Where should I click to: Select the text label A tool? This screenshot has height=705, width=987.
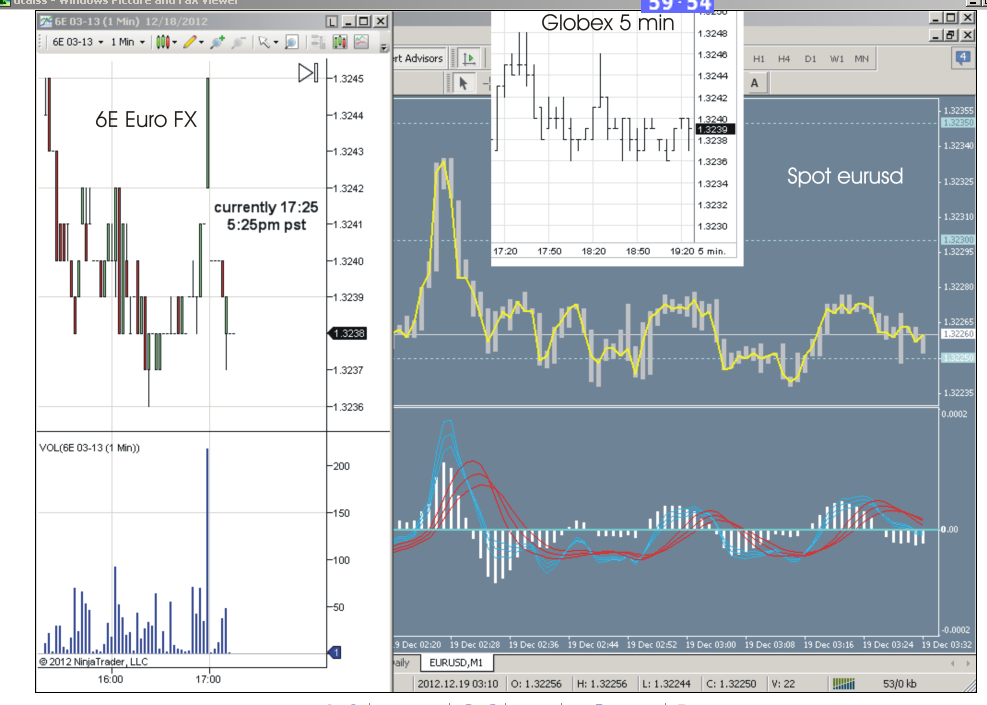tap(754, 83)
